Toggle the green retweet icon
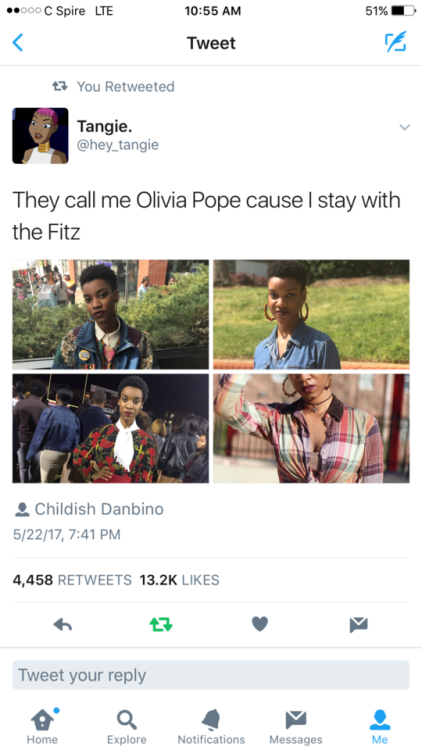 161,624
